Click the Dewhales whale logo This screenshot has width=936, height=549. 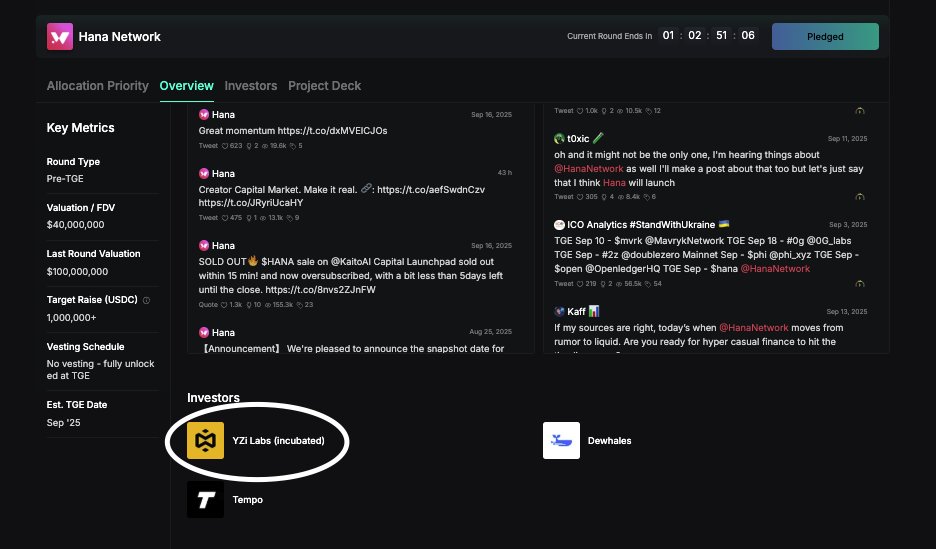click(x=561, y=440)
